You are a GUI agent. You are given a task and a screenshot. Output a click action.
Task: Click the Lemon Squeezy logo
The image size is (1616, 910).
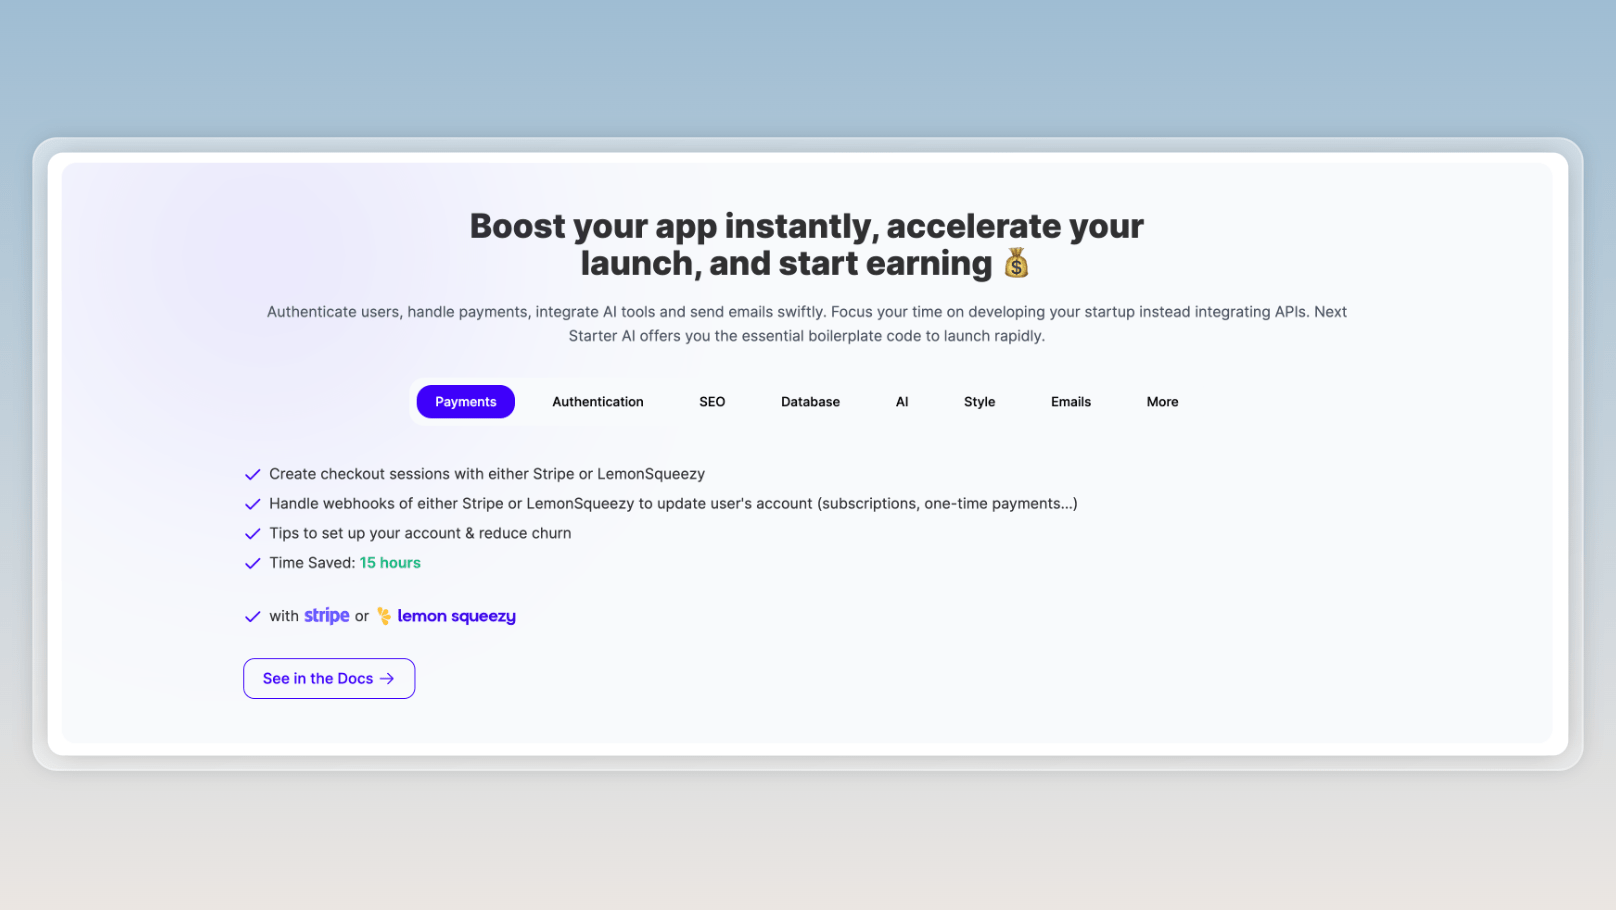point(446,616)
